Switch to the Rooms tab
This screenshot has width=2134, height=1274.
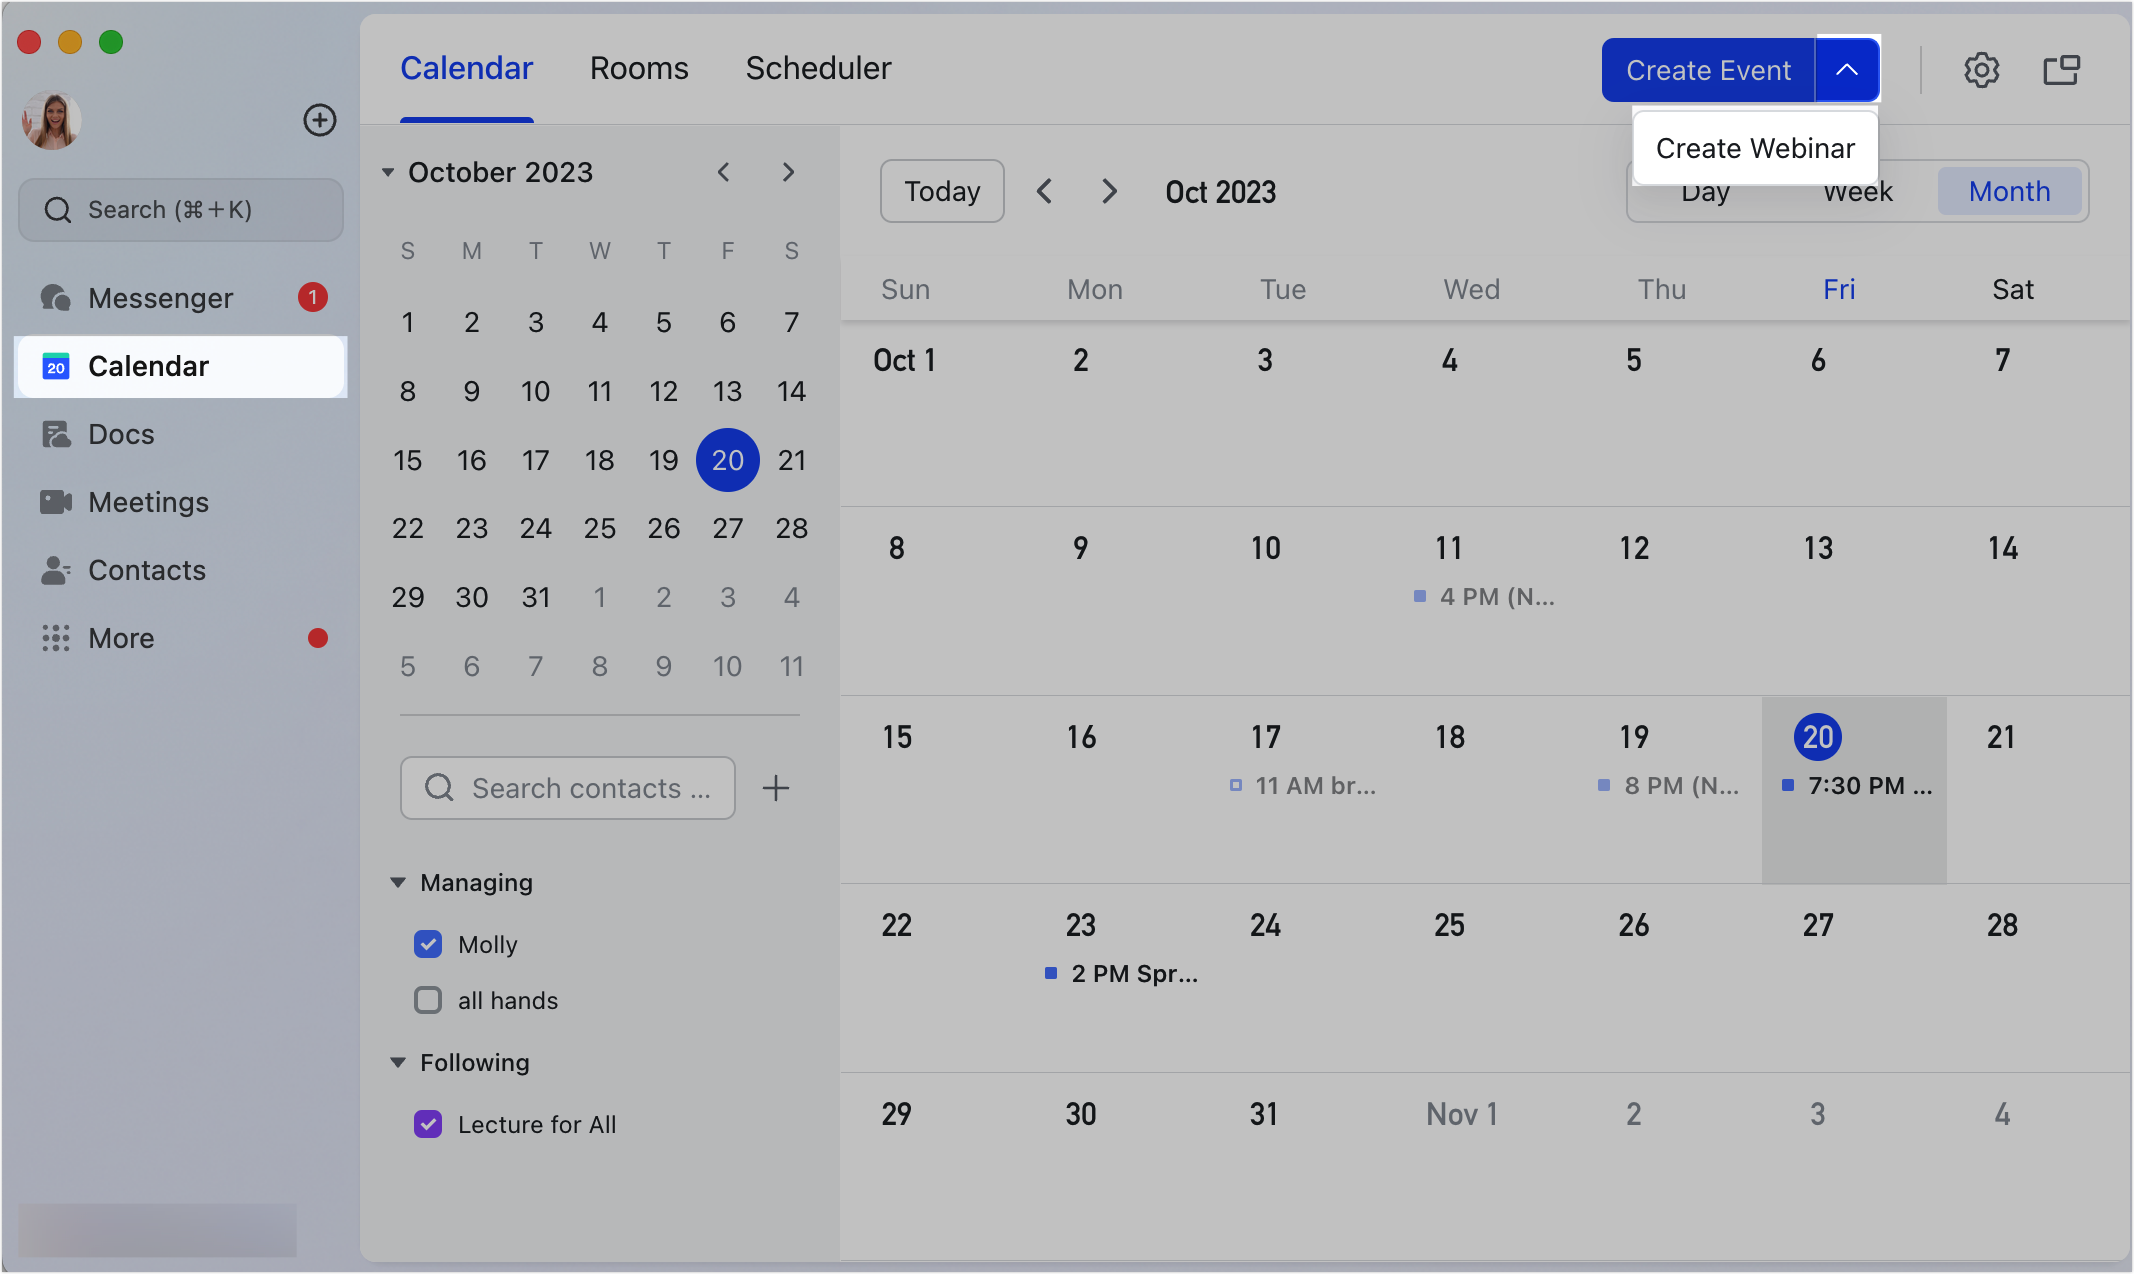(x=639, y=68)
